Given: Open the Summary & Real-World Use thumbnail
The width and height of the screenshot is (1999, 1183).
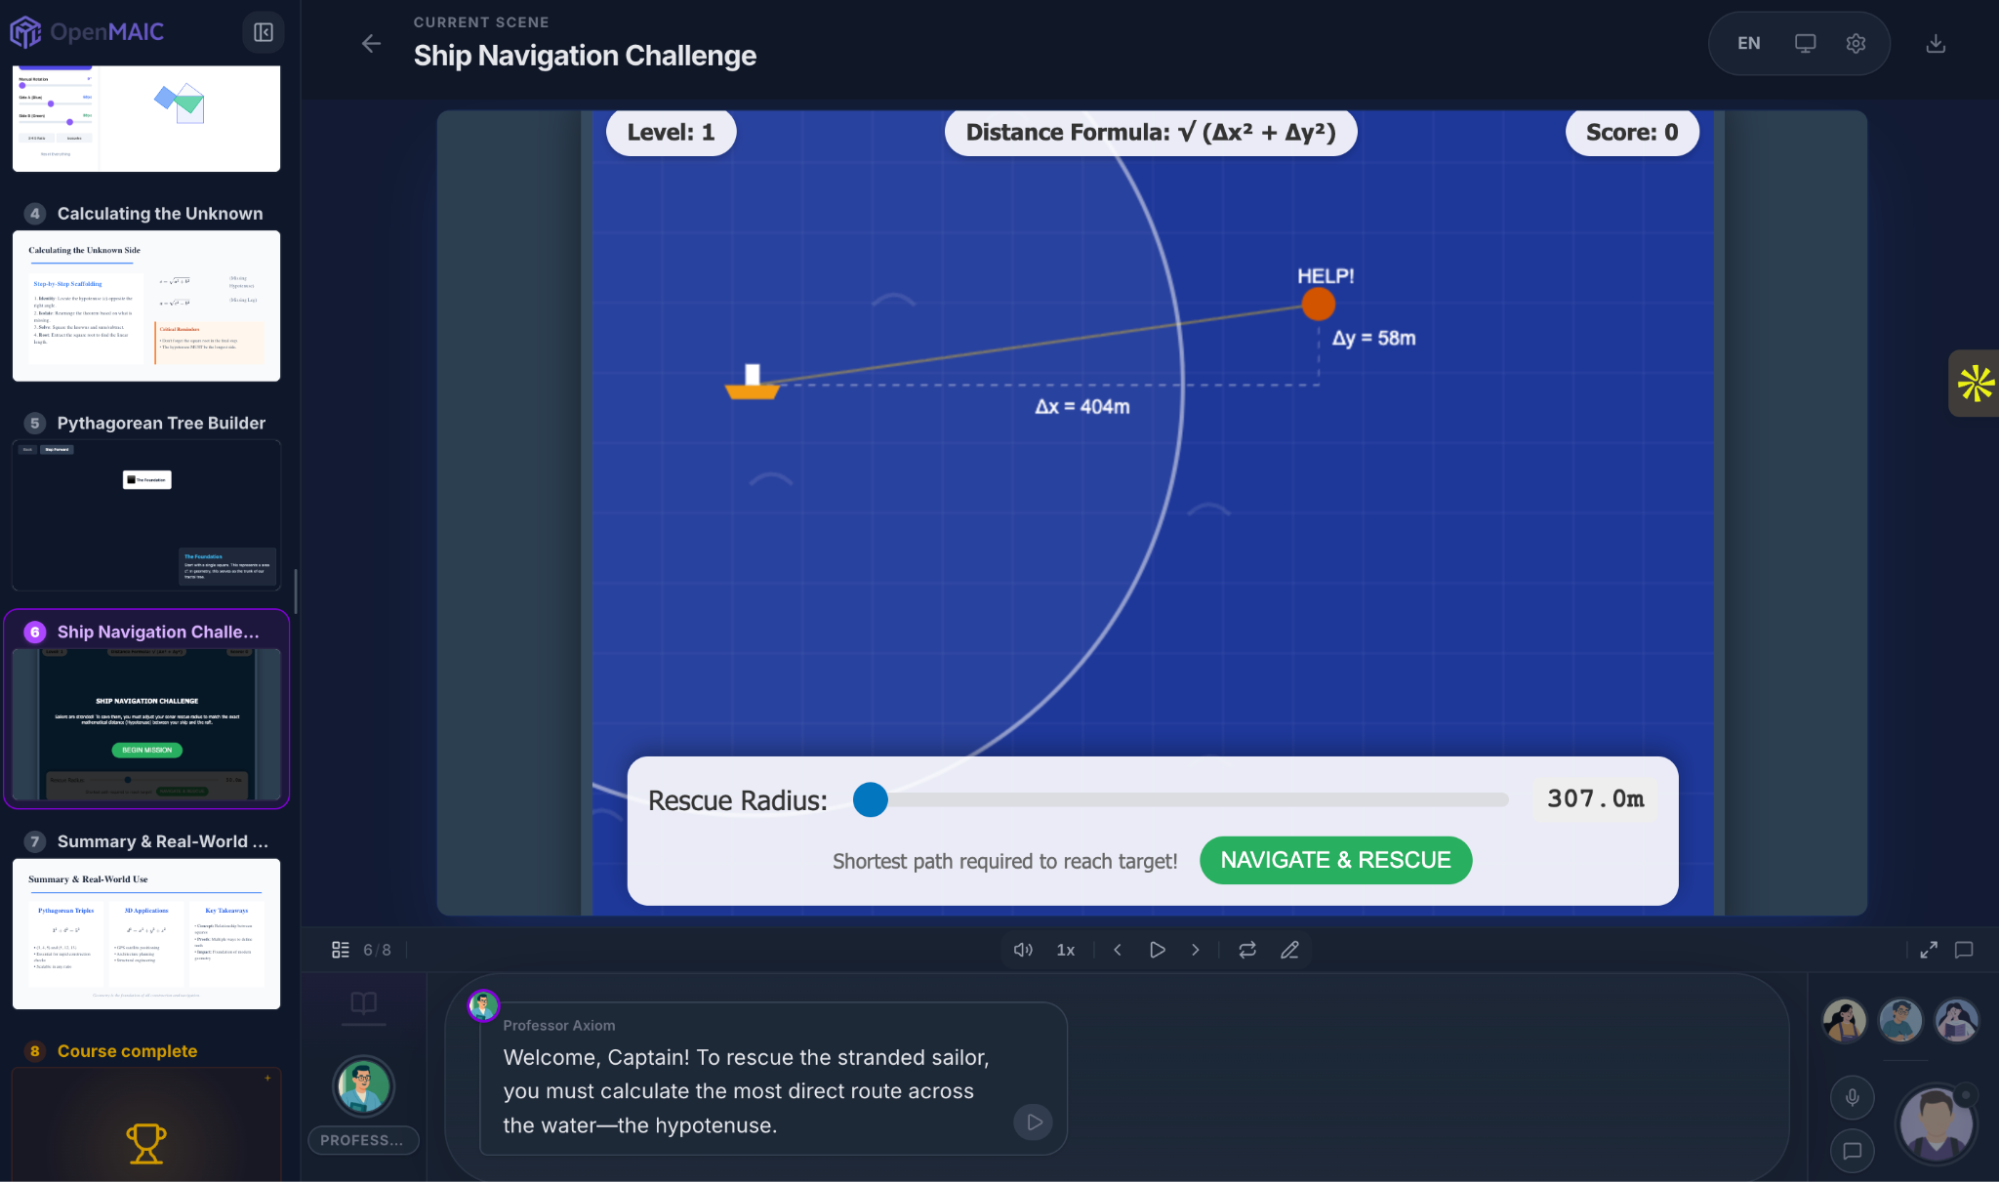Looking at the screenshot, I should click(x=146, y=934).
